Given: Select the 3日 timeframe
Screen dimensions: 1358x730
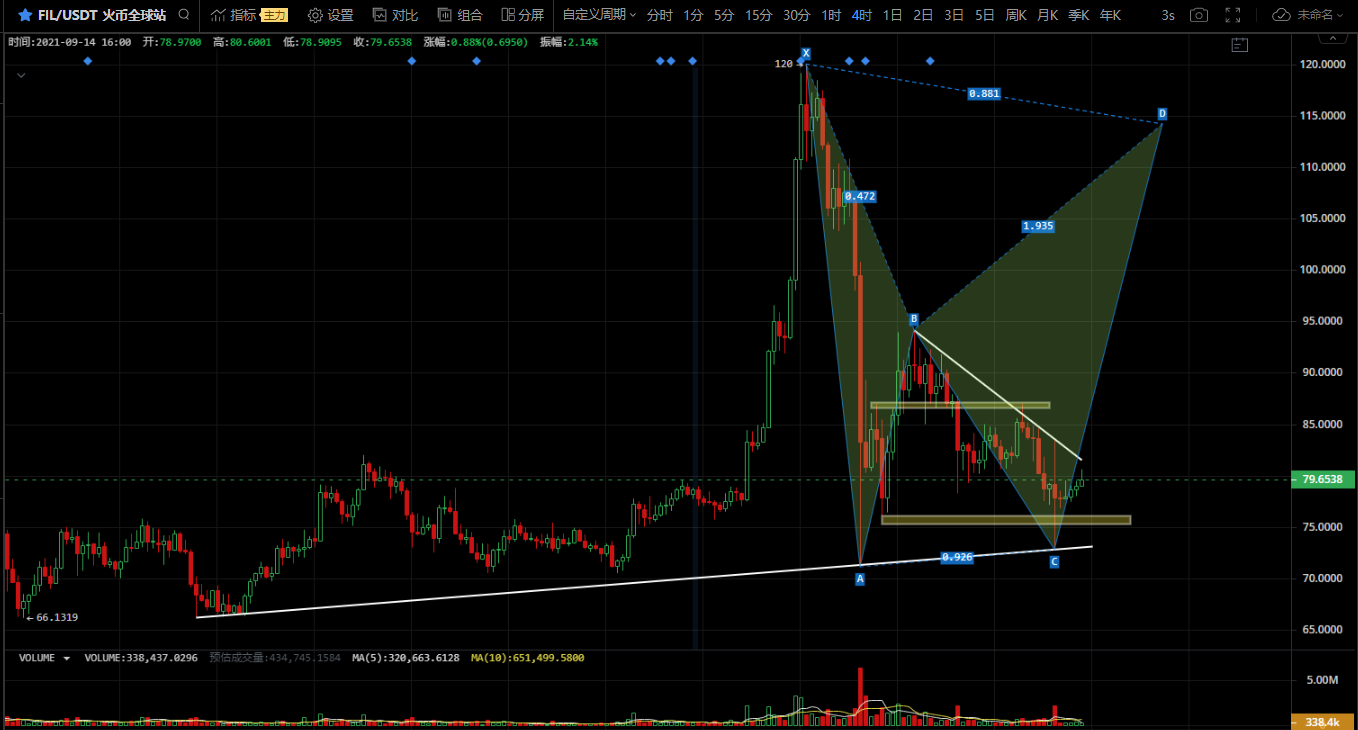Looking at the screenshot, I should [x=955, y=15].
